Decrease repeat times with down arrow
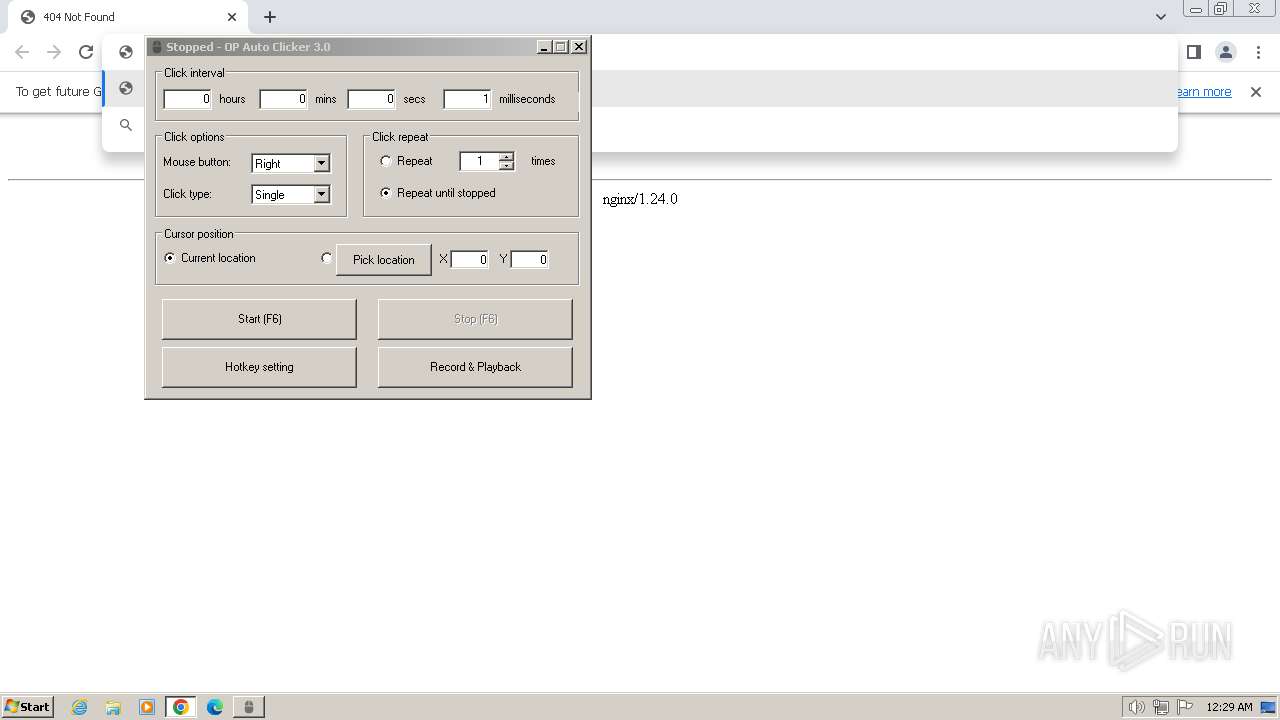Viewport: 1280px width, 720px height. click(506, 165)
